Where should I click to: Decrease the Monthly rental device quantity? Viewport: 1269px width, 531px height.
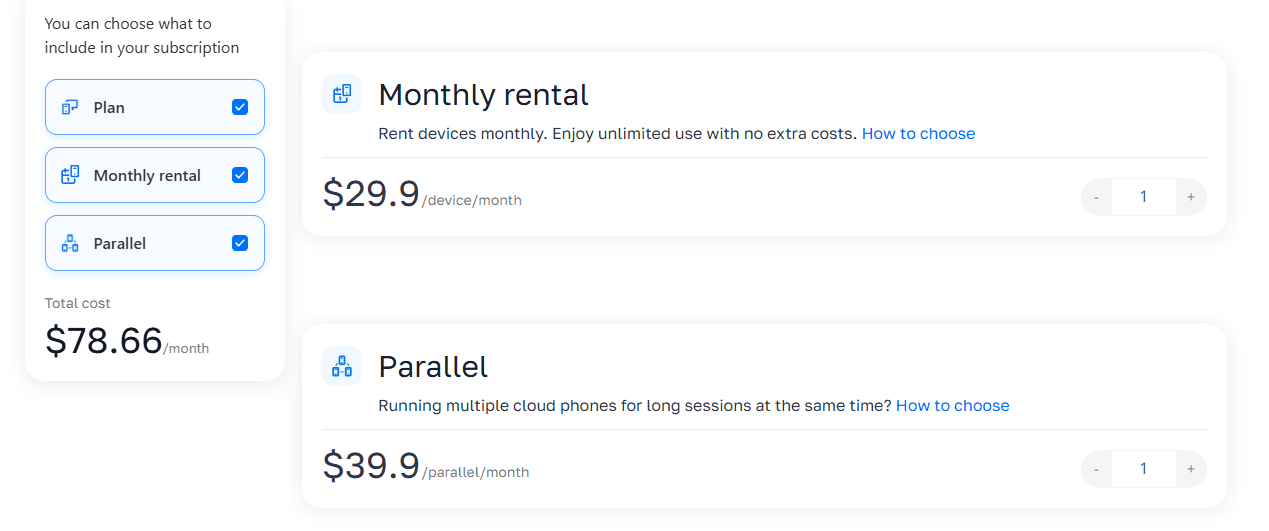click(x=1097, y=197)
